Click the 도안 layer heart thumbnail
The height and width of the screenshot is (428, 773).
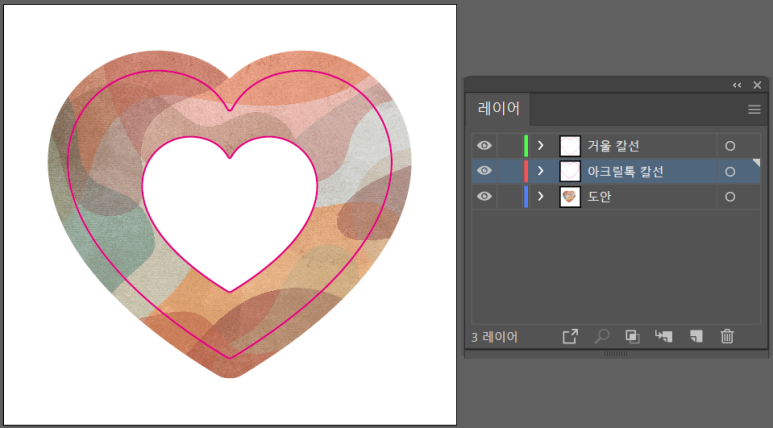(x=570, y=197)
